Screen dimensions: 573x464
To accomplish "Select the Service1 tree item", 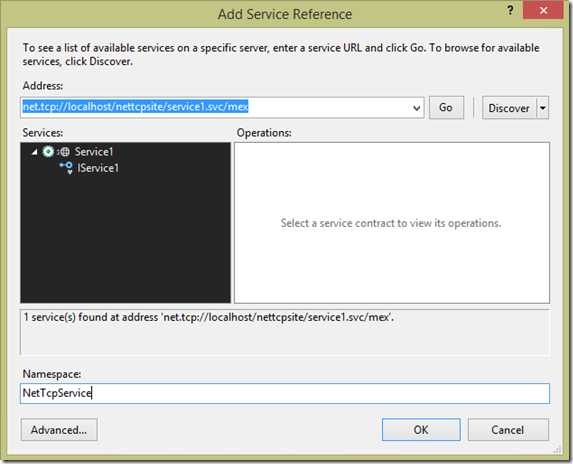I will [94, 152].
